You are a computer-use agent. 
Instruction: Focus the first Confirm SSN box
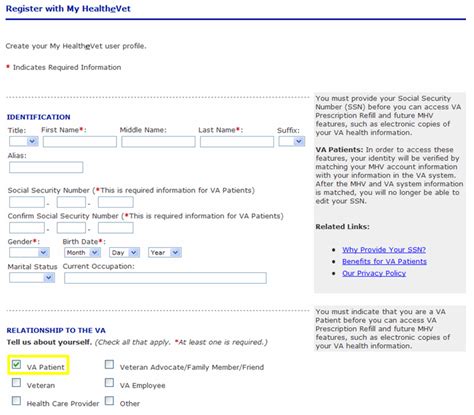[27, 228]
